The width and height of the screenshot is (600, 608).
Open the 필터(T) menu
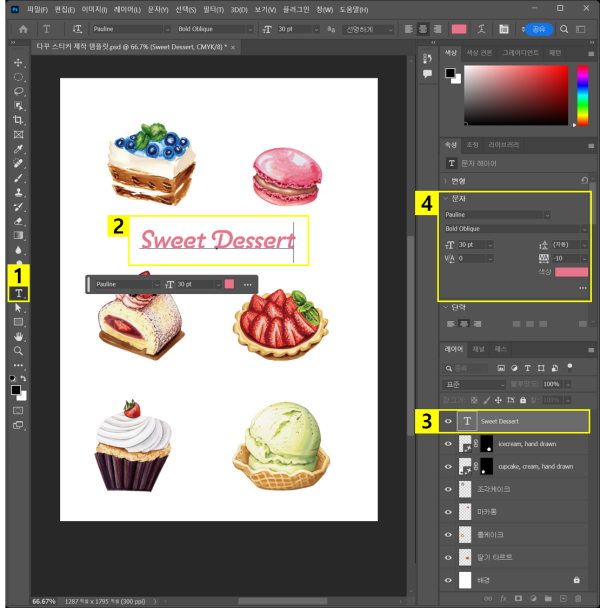213,9
